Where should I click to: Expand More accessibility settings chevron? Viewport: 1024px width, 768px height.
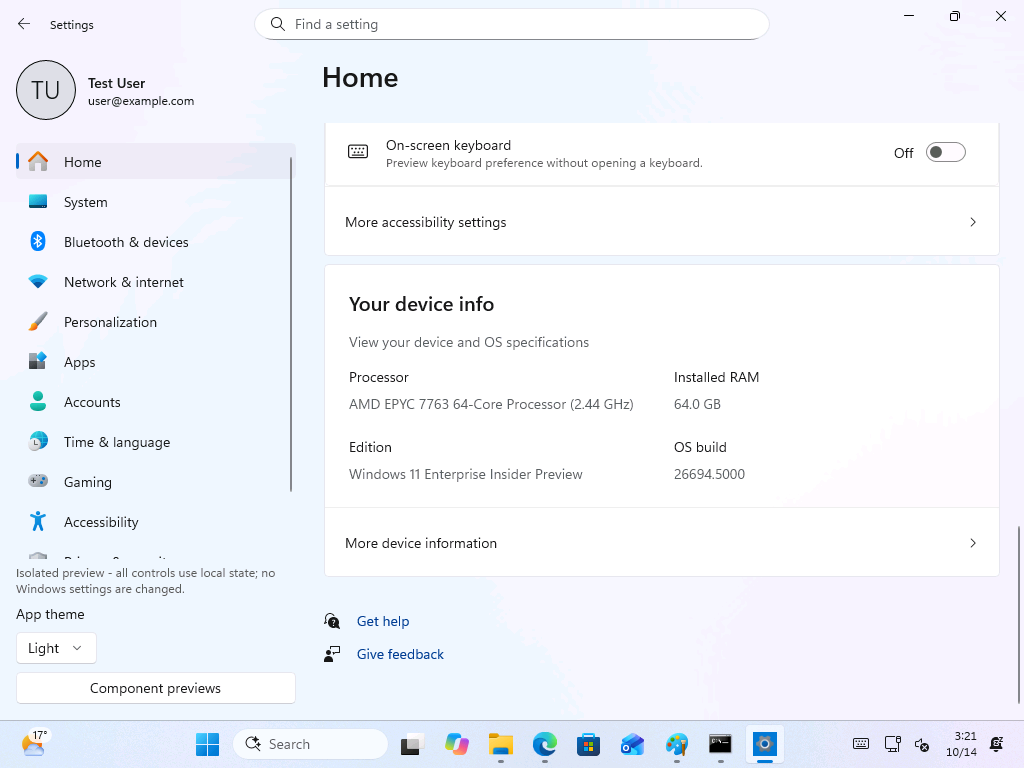click(x=973, y=222)
